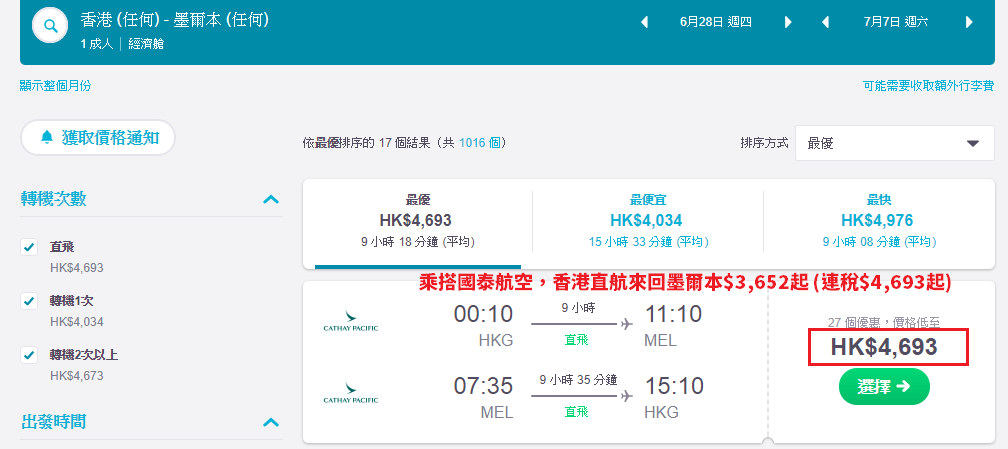
Task: Open search via the magnifier icon
Action: point(51,26)
